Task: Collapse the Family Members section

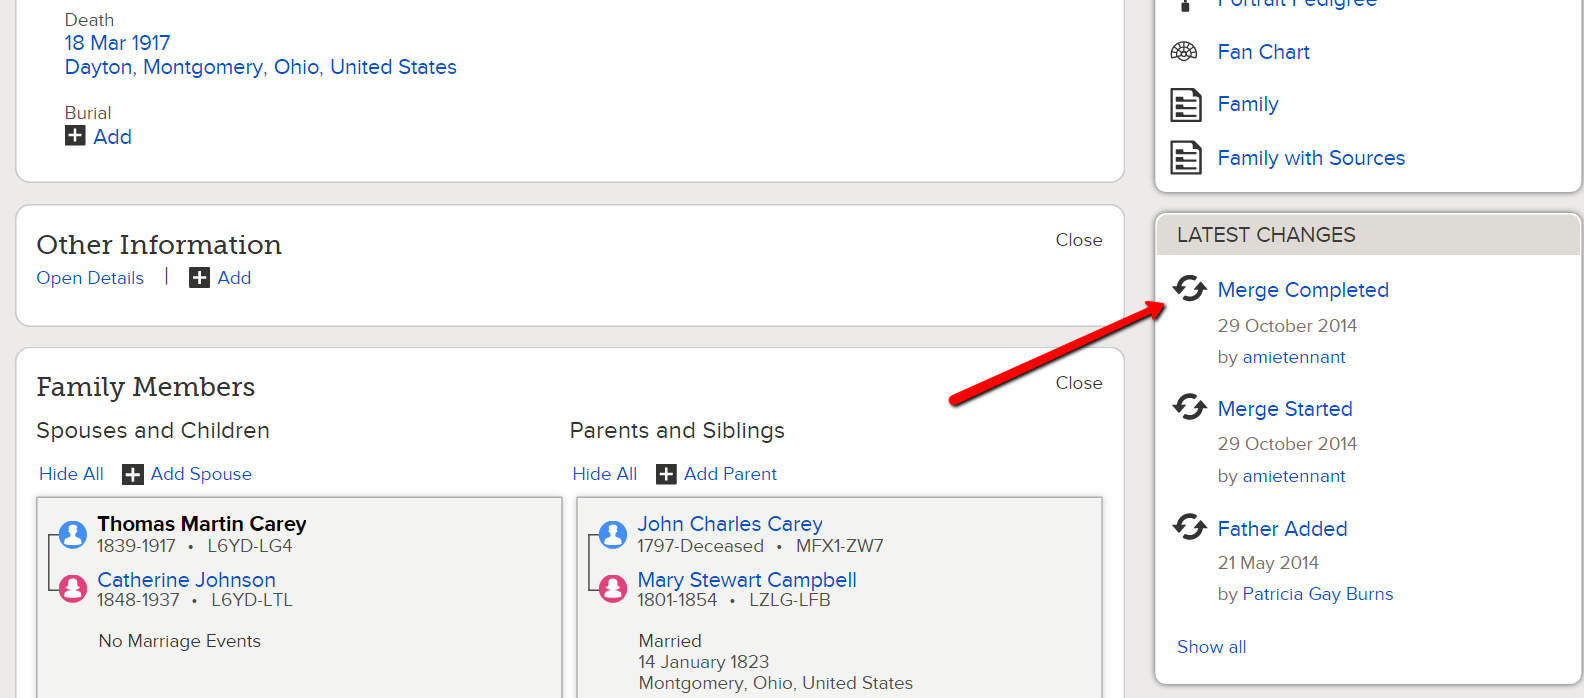Action: [x=1078, y=383]
